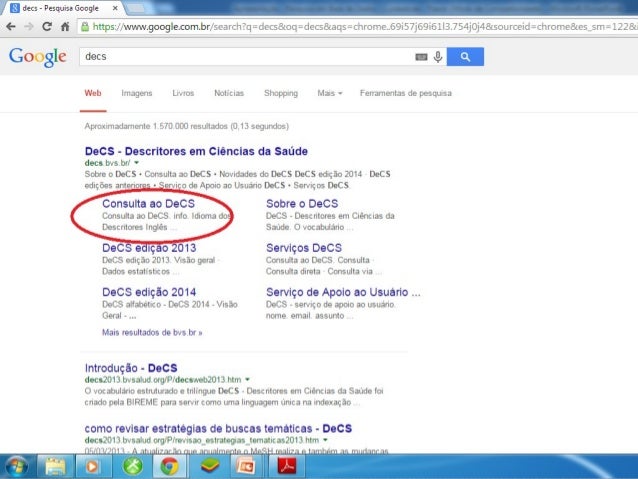This screenshot has height=479, width=638.
Task: Open 'Serviço de Apoio ao Usuário ...' sitelink
Action: pos(343,292)
